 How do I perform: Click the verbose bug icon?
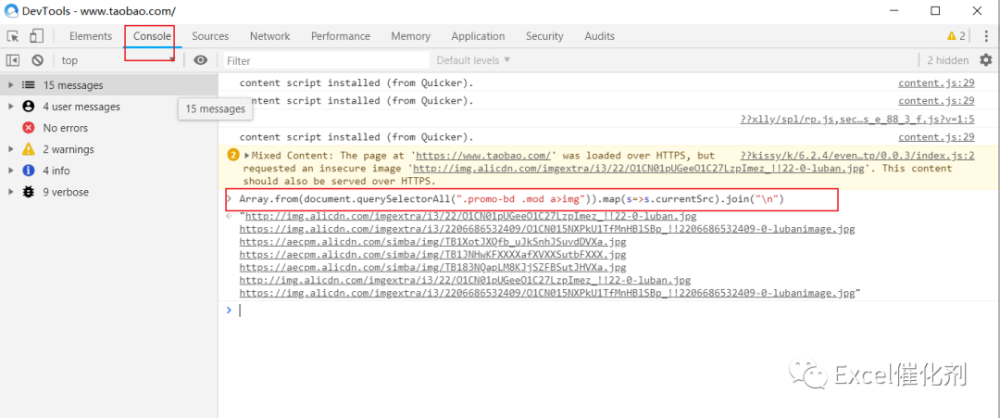click(x=28, y=192)
